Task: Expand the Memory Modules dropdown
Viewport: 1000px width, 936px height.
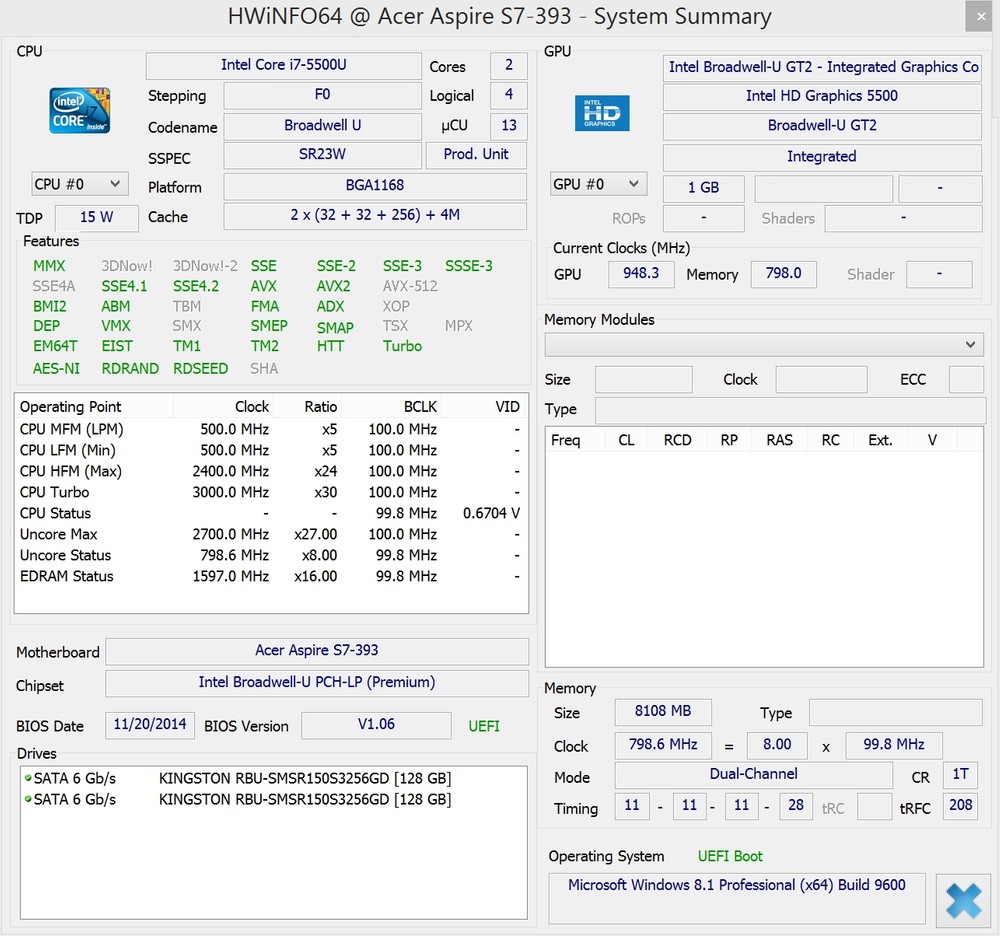Action: [x=764, y=345]
